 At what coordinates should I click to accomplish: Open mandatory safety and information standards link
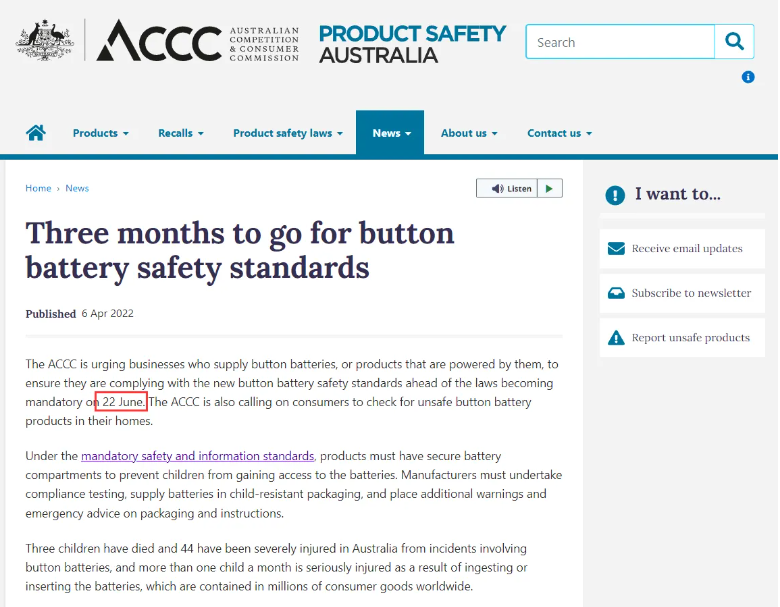tap(197, 456)
